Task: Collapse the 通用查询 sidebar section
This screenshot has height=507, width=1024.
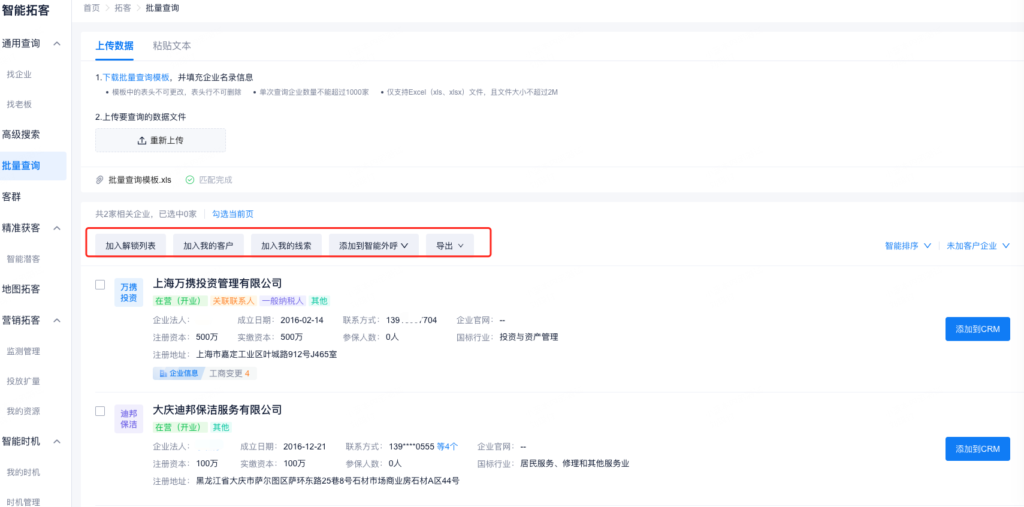Action: 57,44
